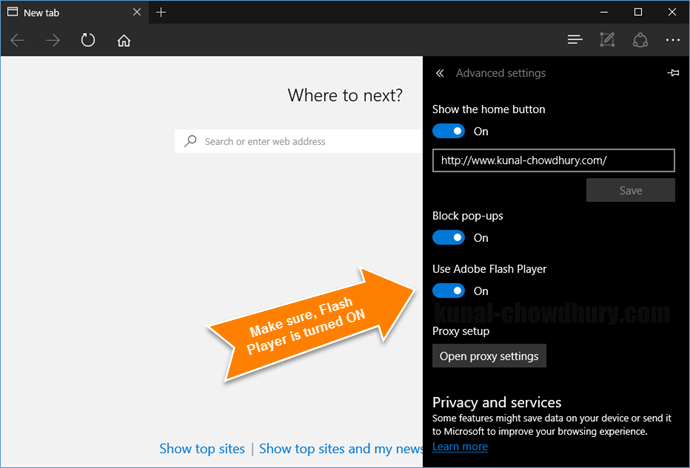Go back with the back arrow
Viewport: 690px width, 468px height.
pyautogui.click(x=18, y=40)
